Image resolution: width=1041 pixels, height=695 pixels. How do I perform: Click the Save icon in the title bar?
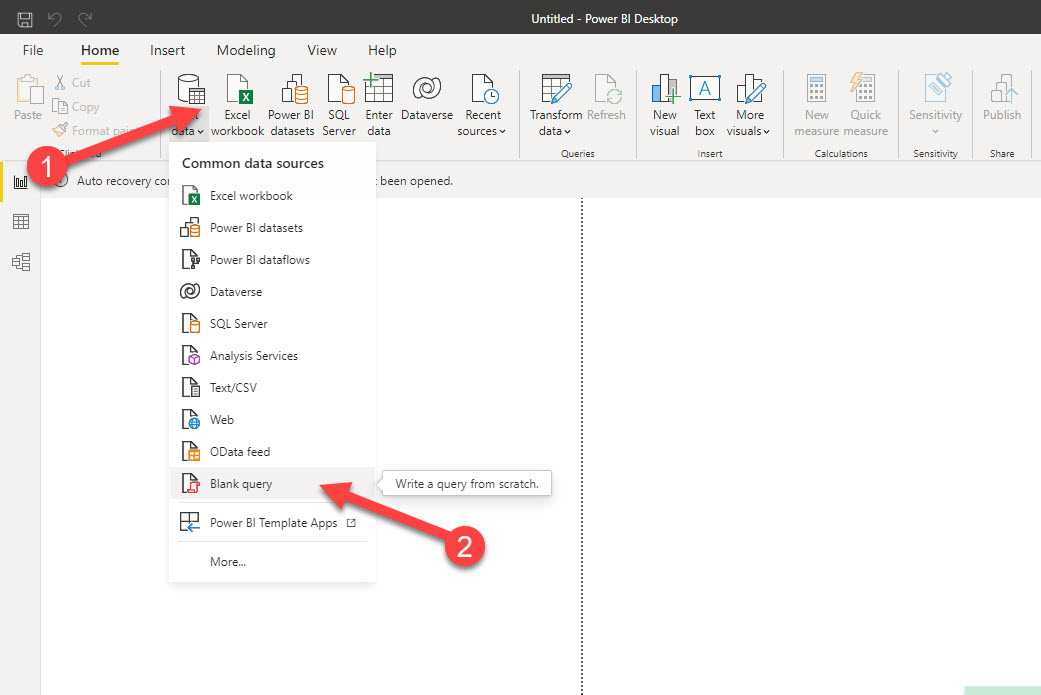click(25, 19)
